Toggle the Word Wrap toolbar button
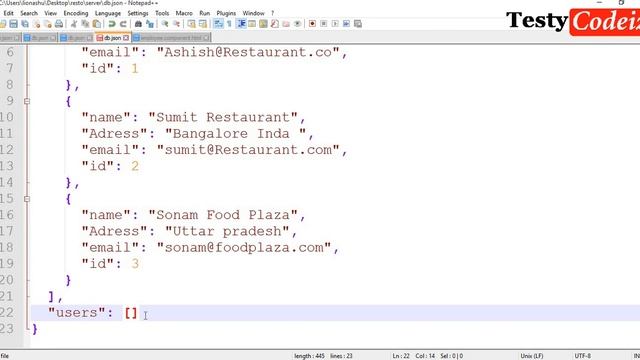Image resolution: width=640 pixels, height=360 pixels. (218, 24)
